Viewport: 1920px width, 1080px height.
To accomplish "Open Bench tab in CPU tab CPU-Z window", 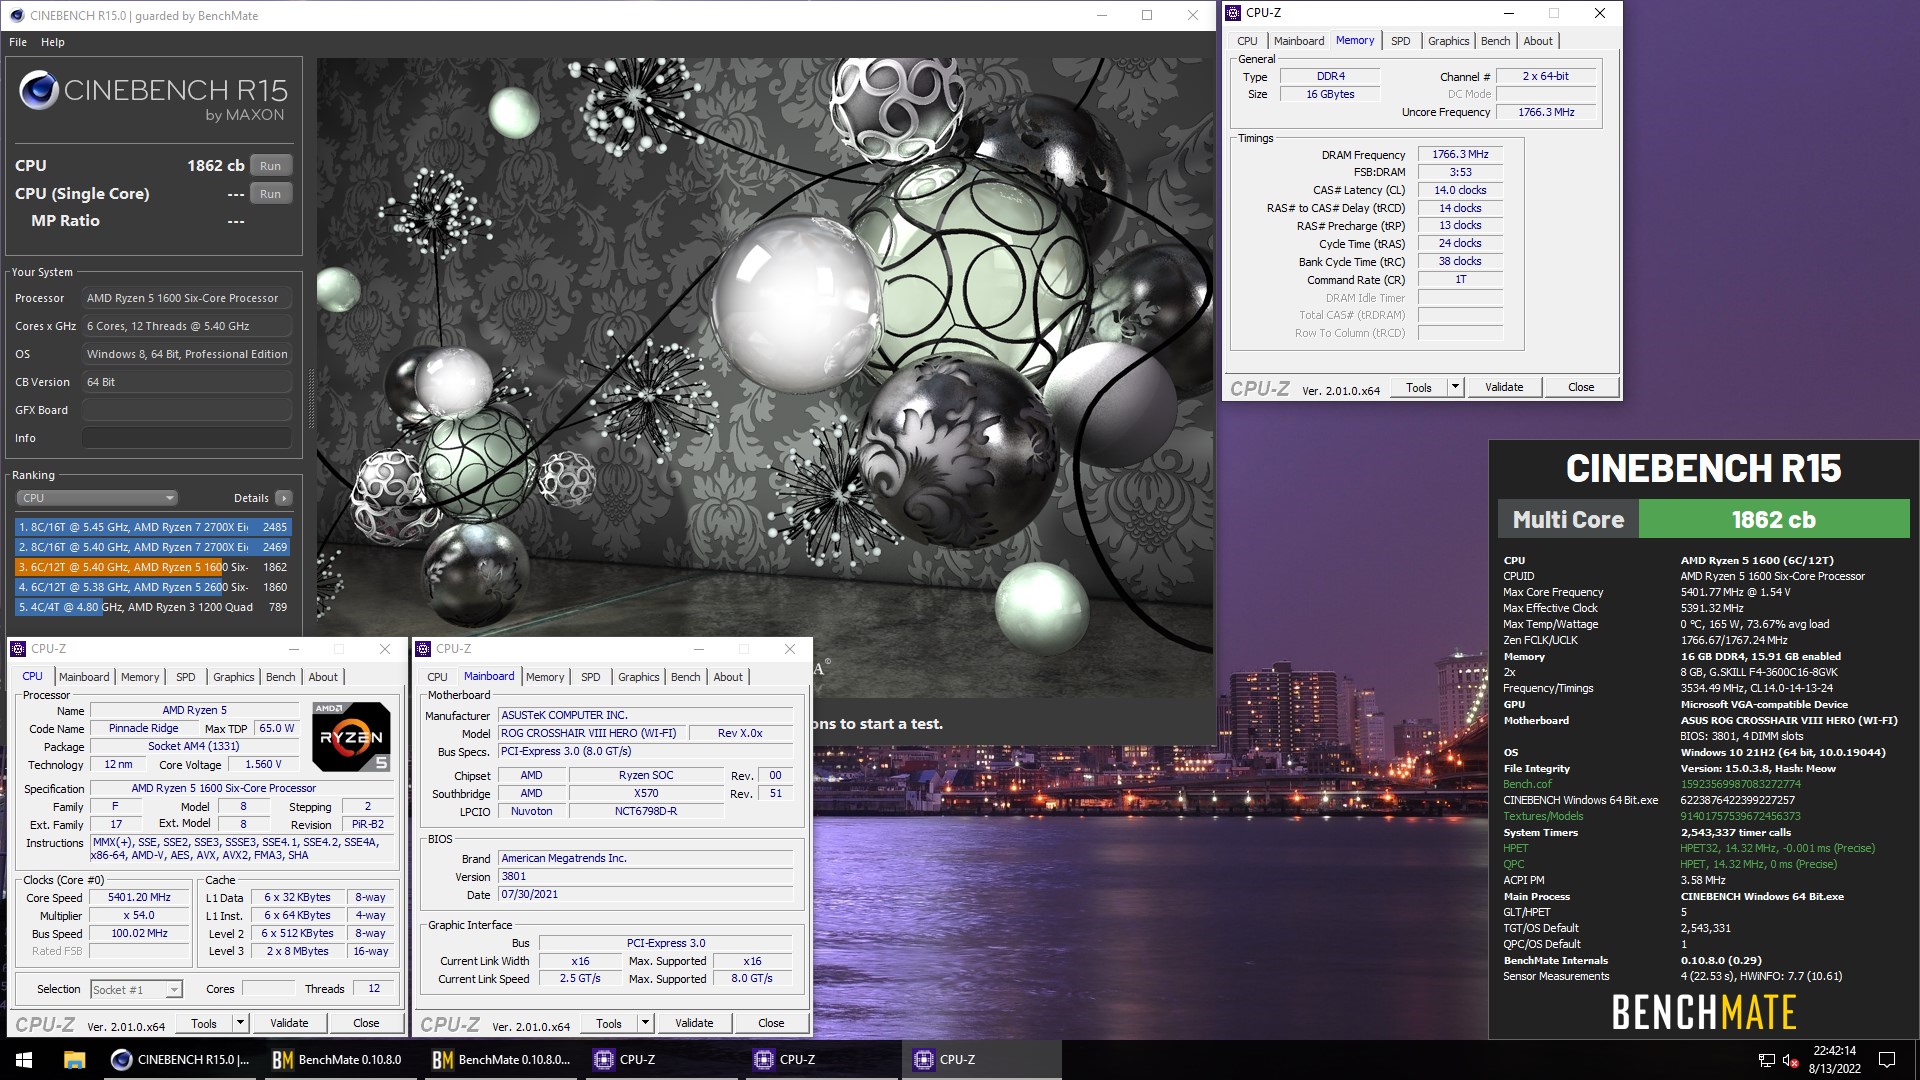I will click(280, 677).
